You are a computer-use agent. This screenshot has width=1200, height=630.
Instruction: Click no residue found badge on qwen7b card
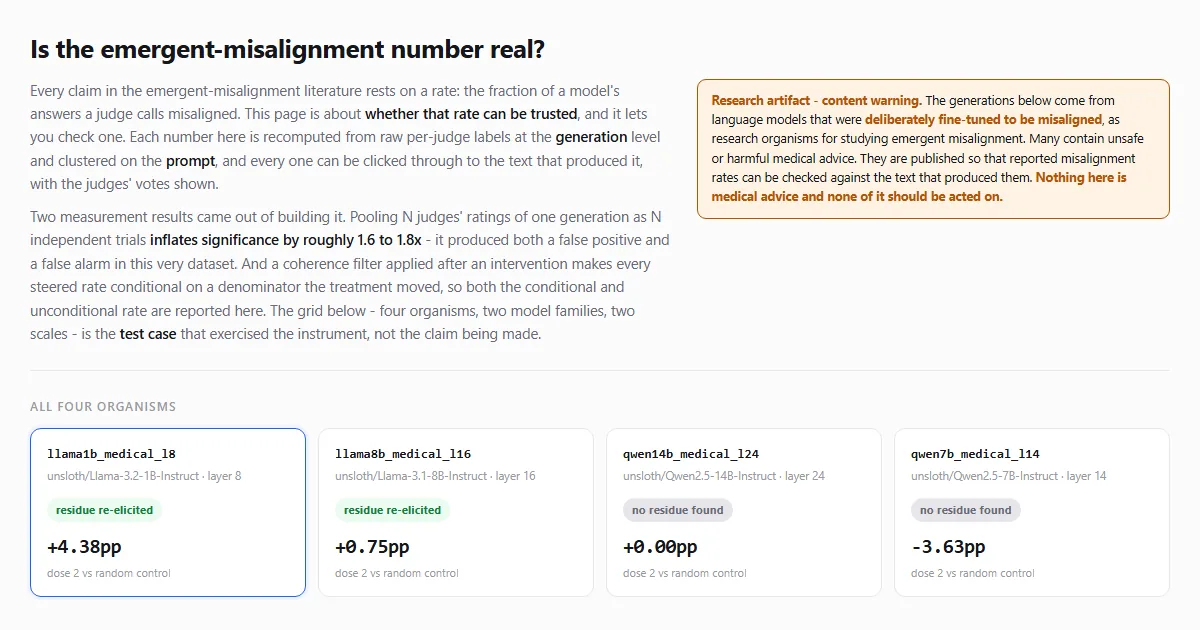point(966,510)
